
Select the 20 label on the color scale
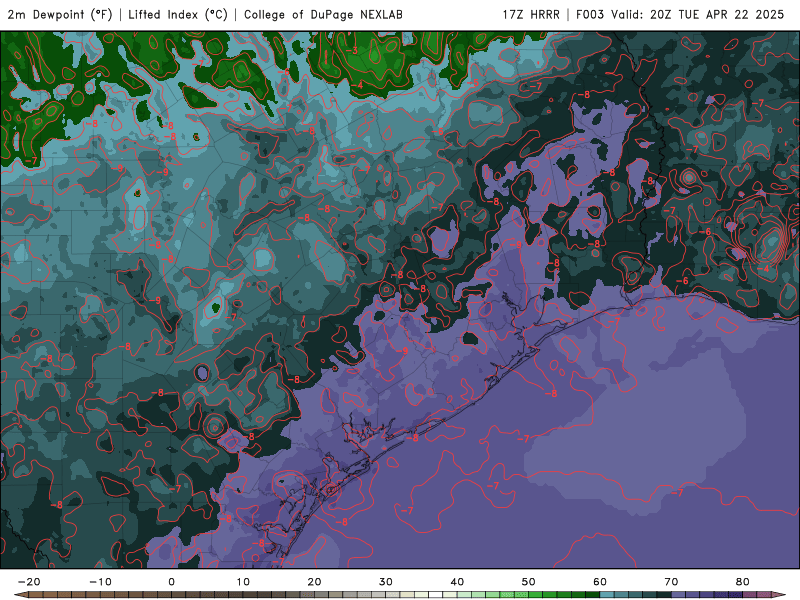click(314, 582)
